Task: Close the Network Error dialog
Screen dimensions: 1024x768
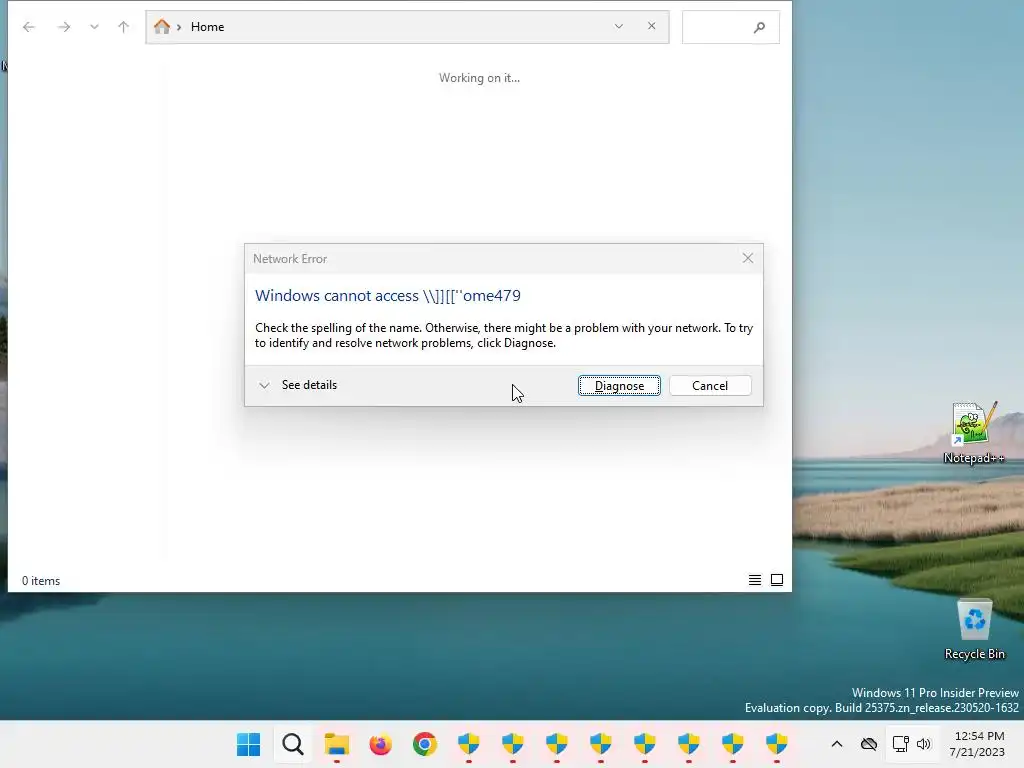Action: pos(748,259)
